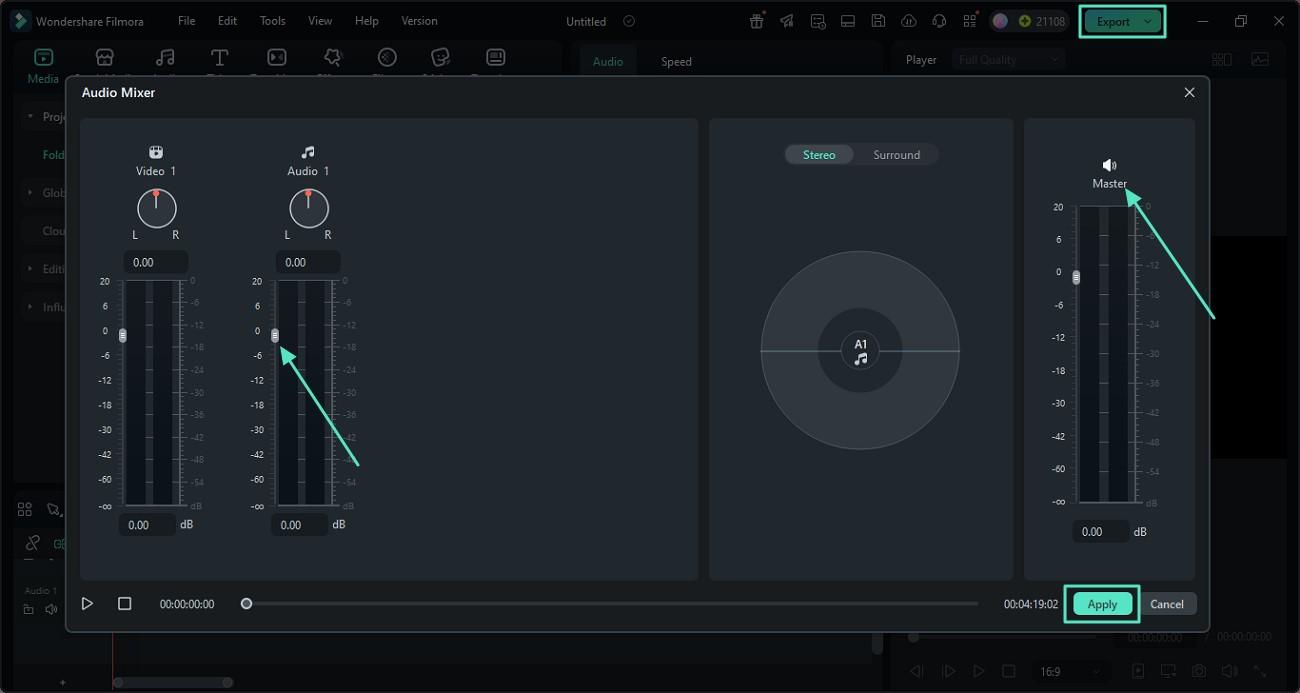Viewport: 1300px width, 693px height.
Task: Click the paper plane share icon
Action: 788,21
